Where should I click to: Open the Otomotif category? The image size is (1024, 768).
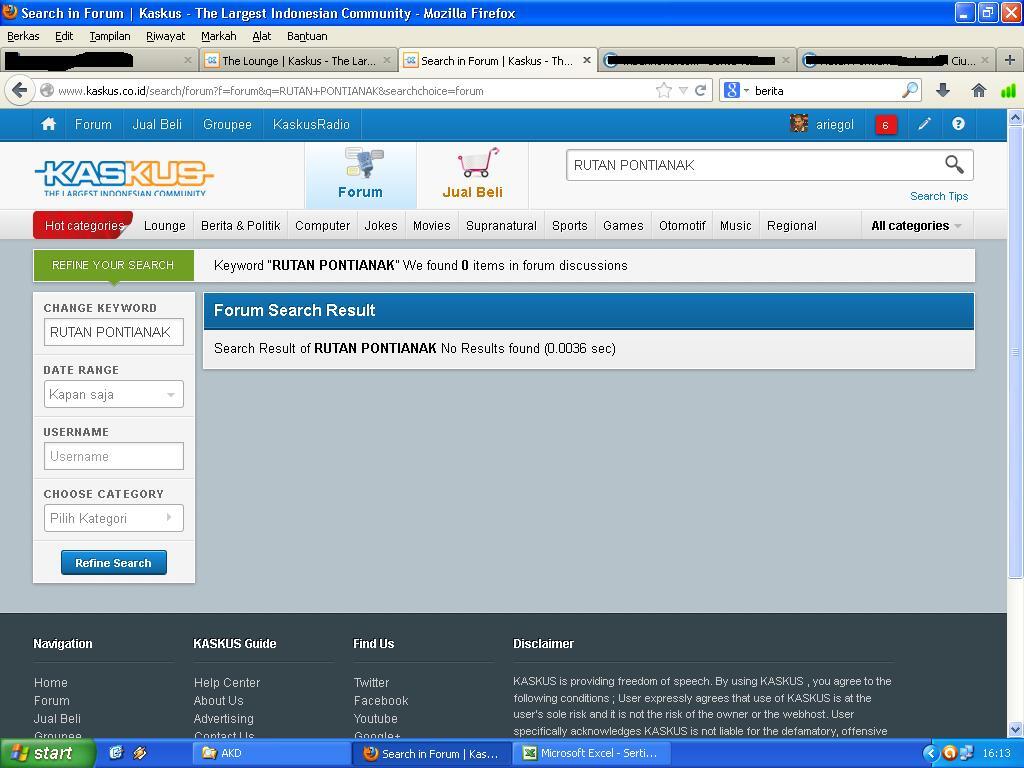coord(682,225)
